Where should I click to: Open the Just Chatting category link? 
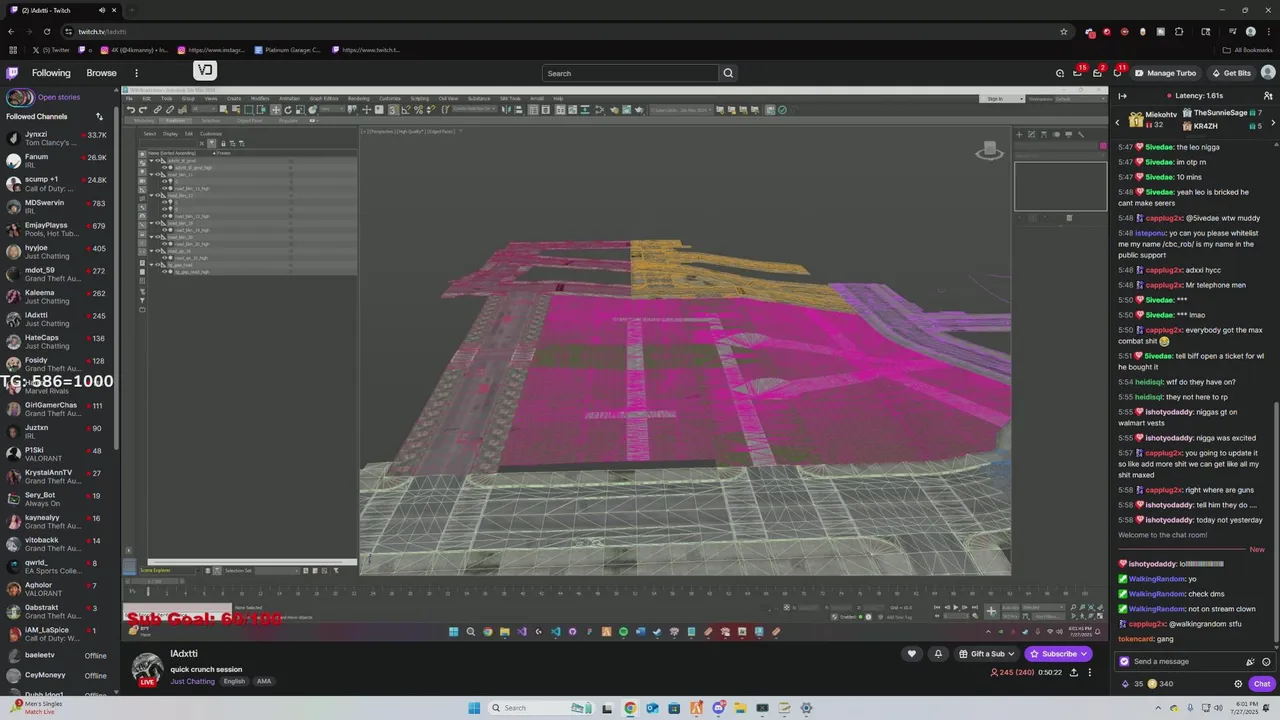point(192,681)
